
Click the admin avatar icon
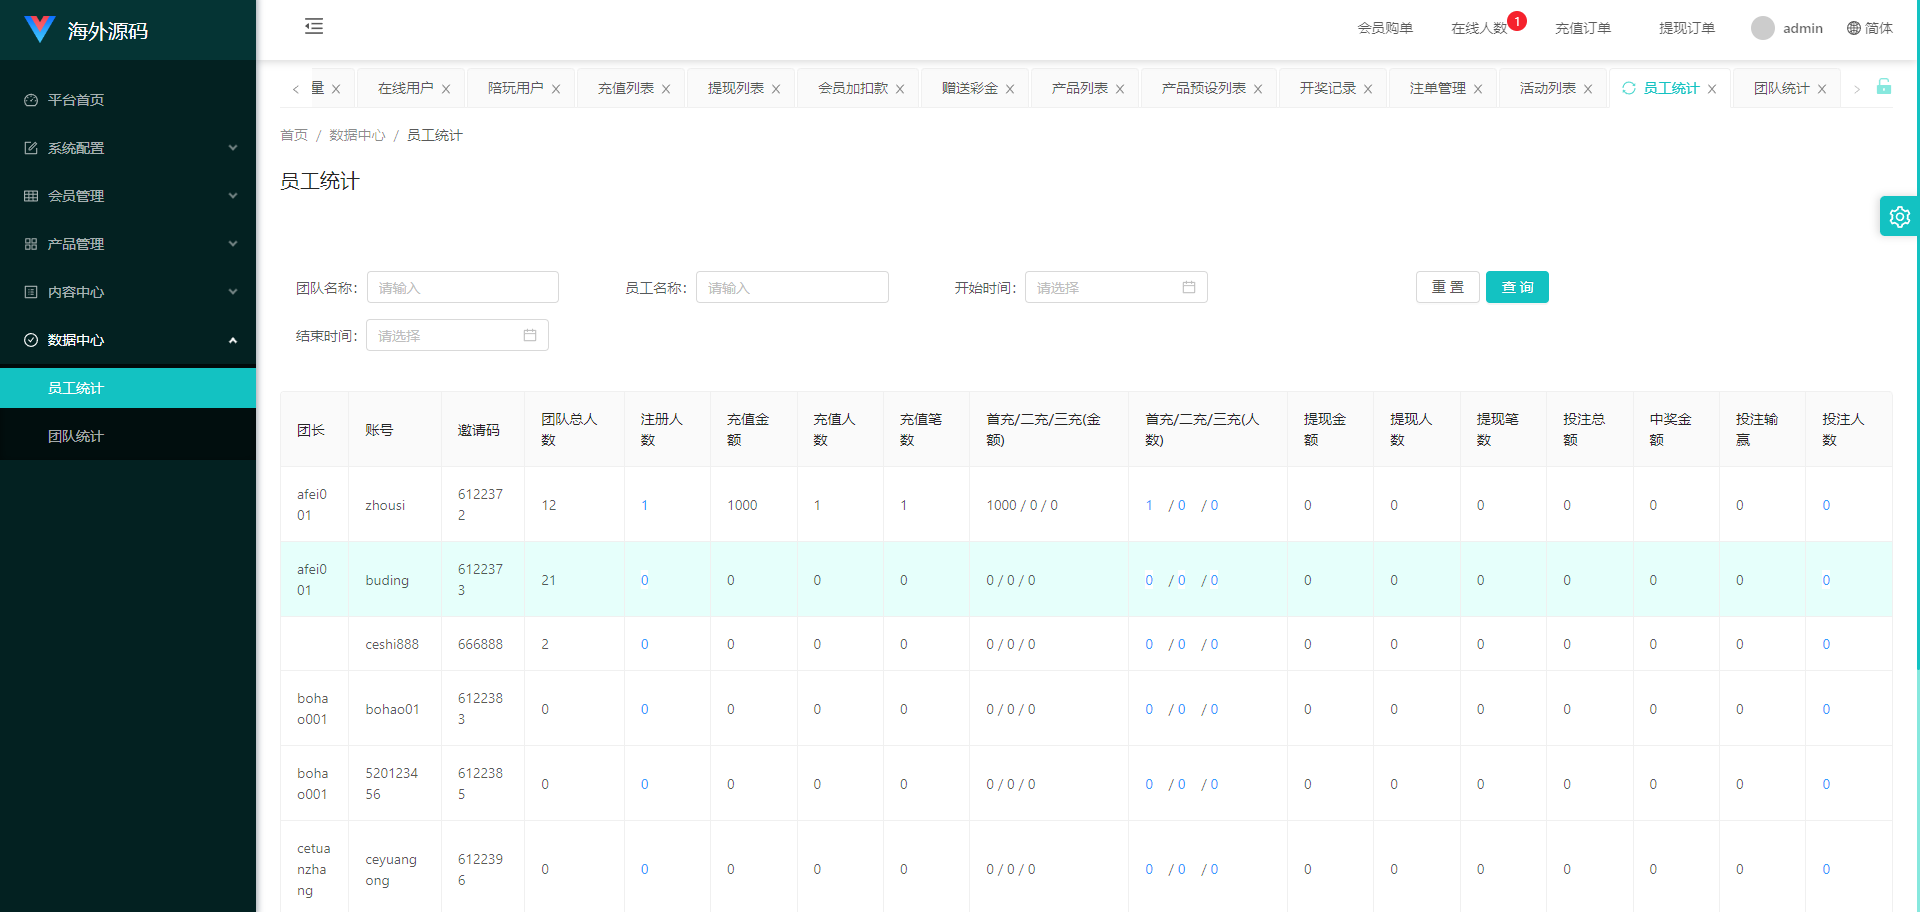1762,28
